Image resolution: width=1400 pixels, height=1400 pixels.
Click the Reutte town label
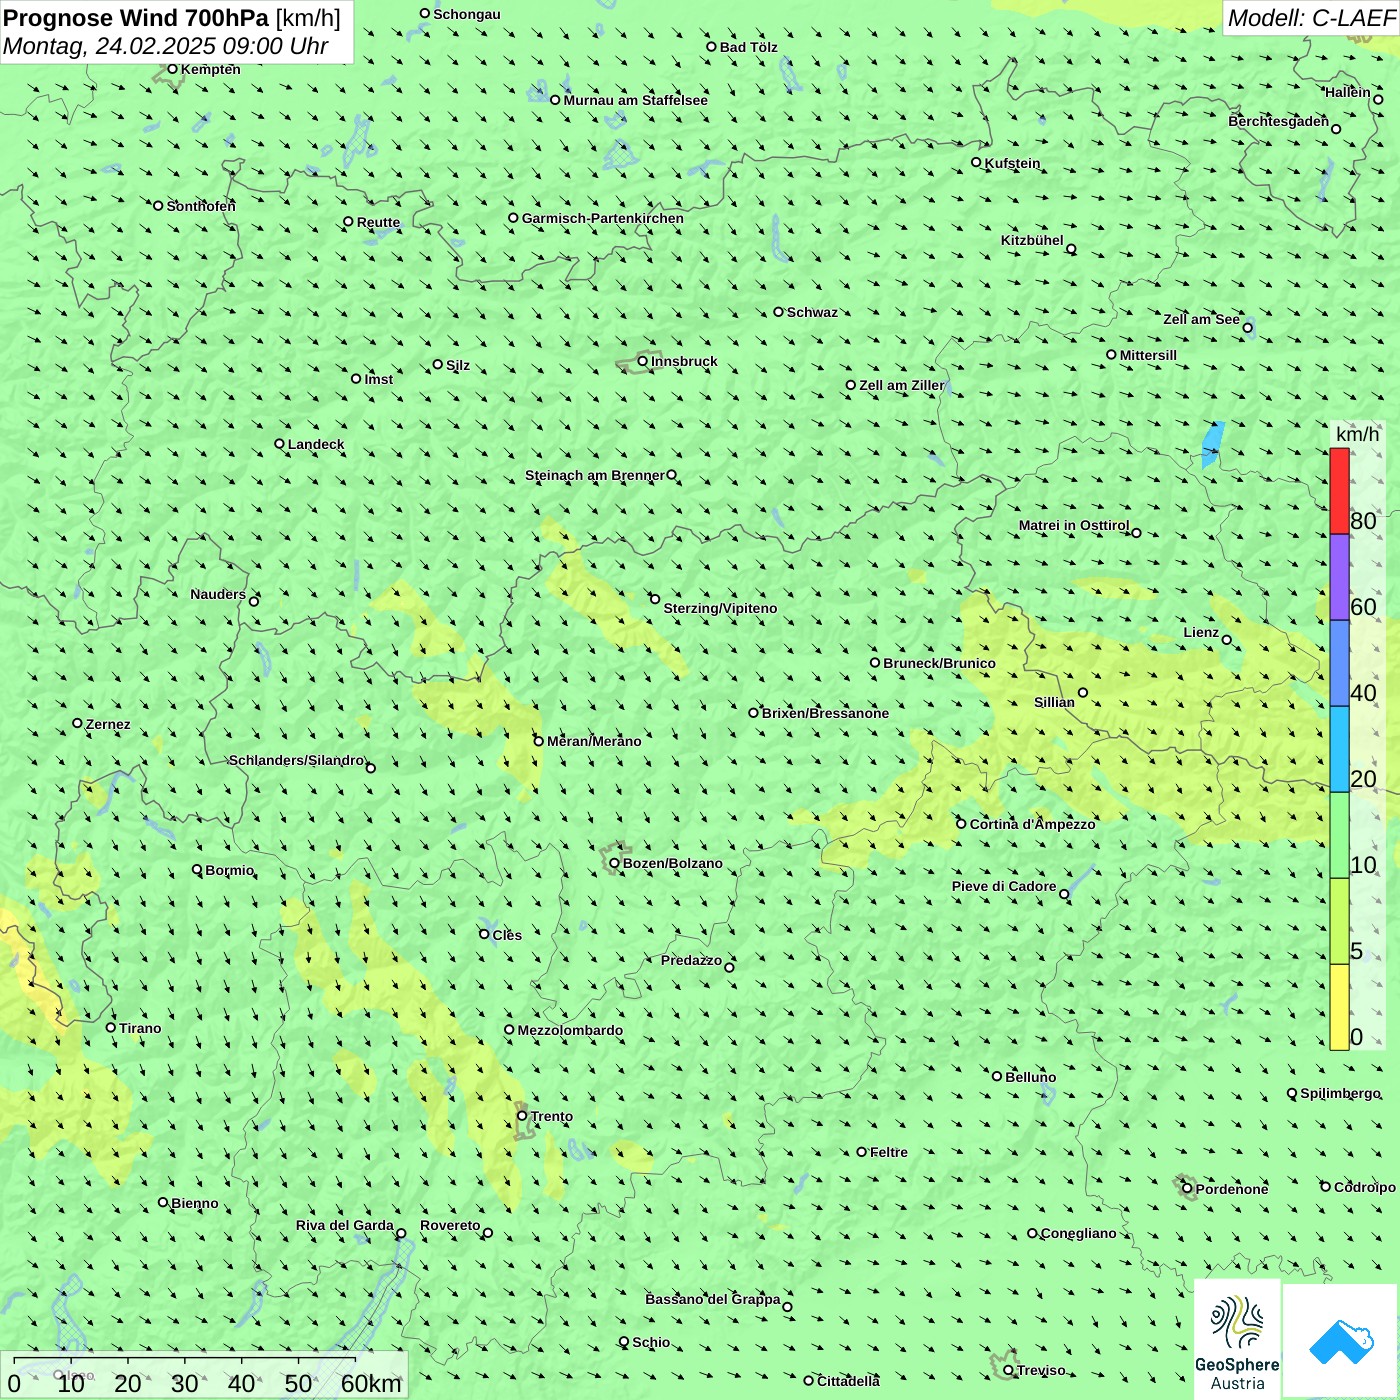(x=378, y=222)
